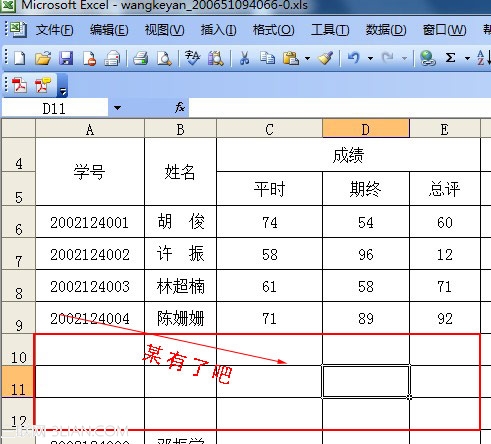Run the Spelling check icon
The width and height of the screenshot is (491, 444).
[x=192, y=58]
